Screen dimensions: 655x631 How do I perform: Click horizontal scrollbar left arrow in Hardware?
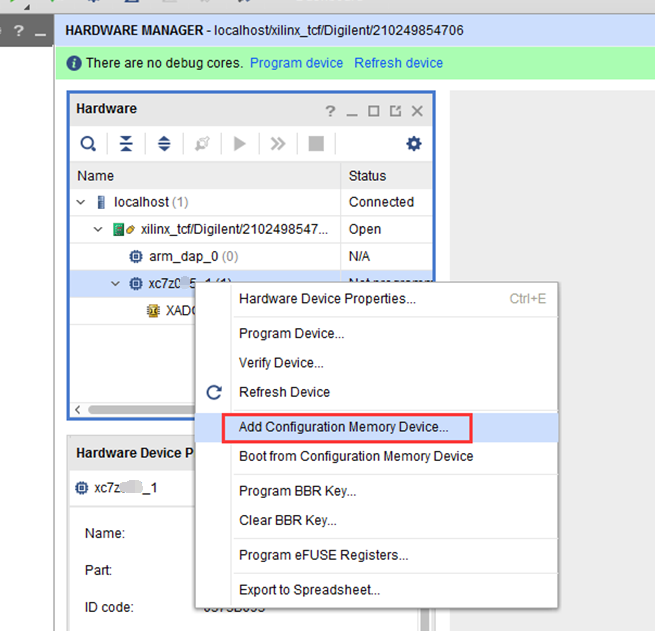tap(78, 410)
